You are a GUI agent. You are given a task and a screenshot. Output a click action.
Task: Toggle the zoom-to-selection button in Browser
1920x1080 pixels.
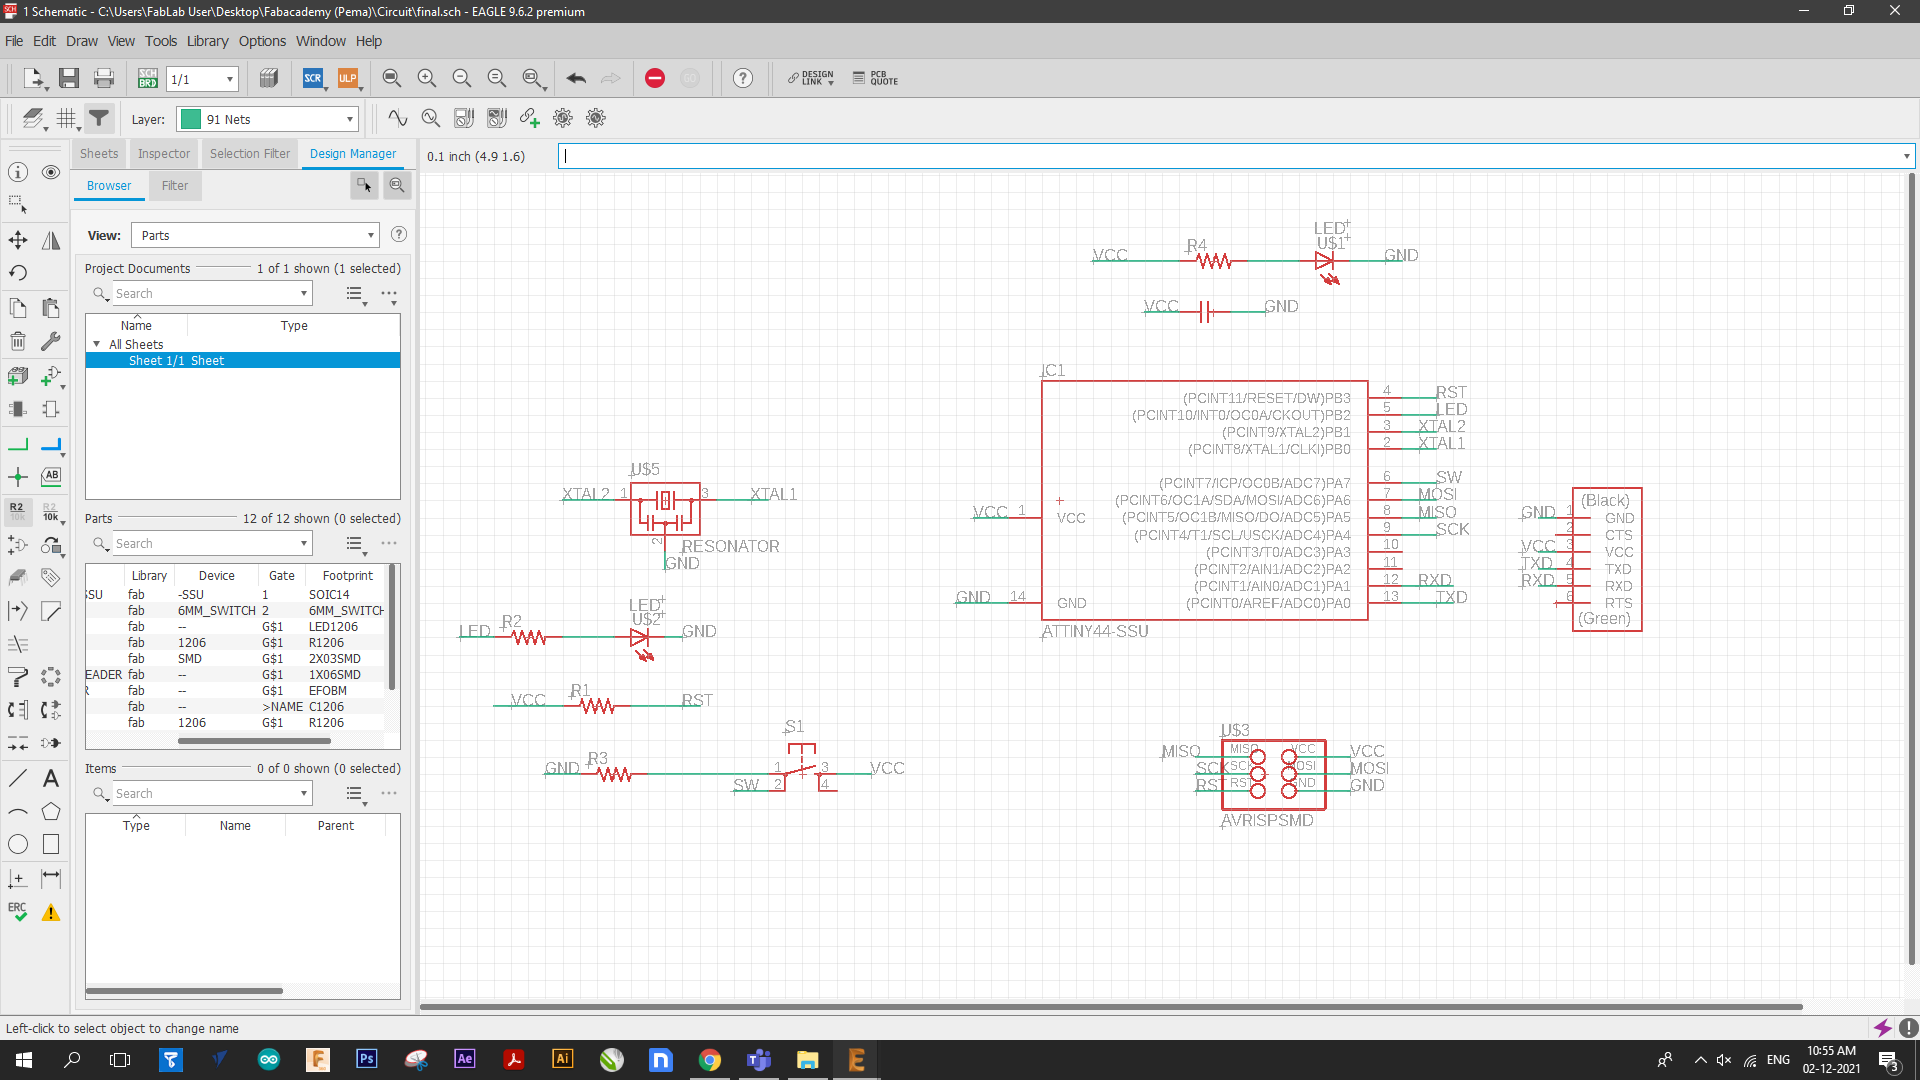[397, 185]
